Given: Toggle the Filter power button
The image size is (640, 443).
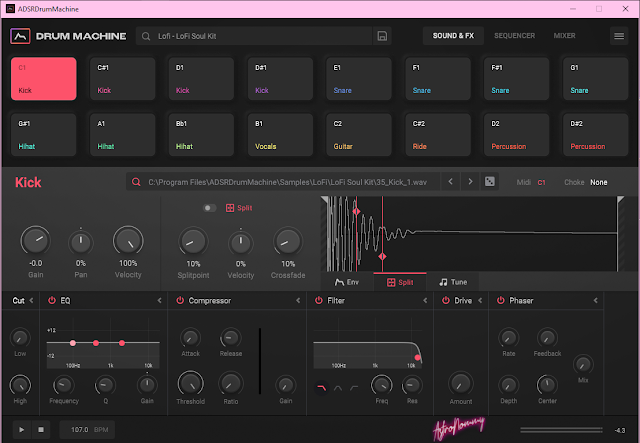Looking at the screenshot, I should 319,301.
